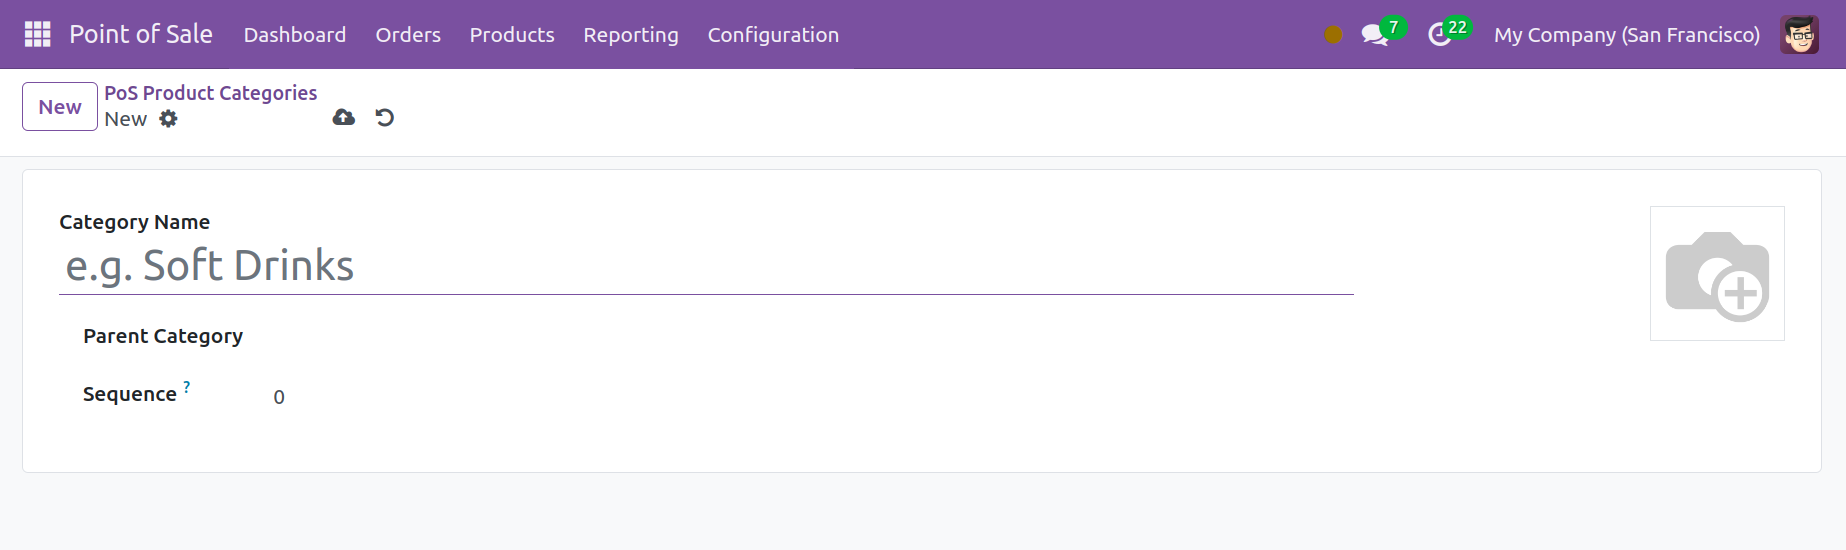Open the user avatar menu
This screenshot has height=550, width=1846.
[x=1799, y=35]
